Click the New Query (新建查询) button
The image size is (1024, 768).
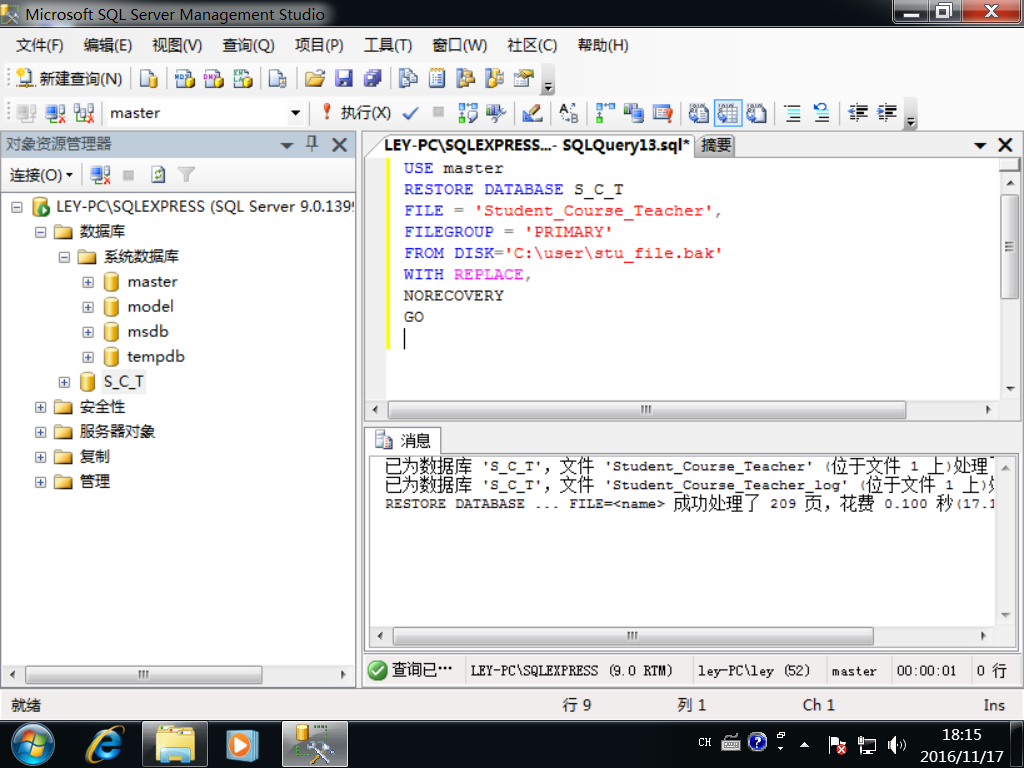69,79
